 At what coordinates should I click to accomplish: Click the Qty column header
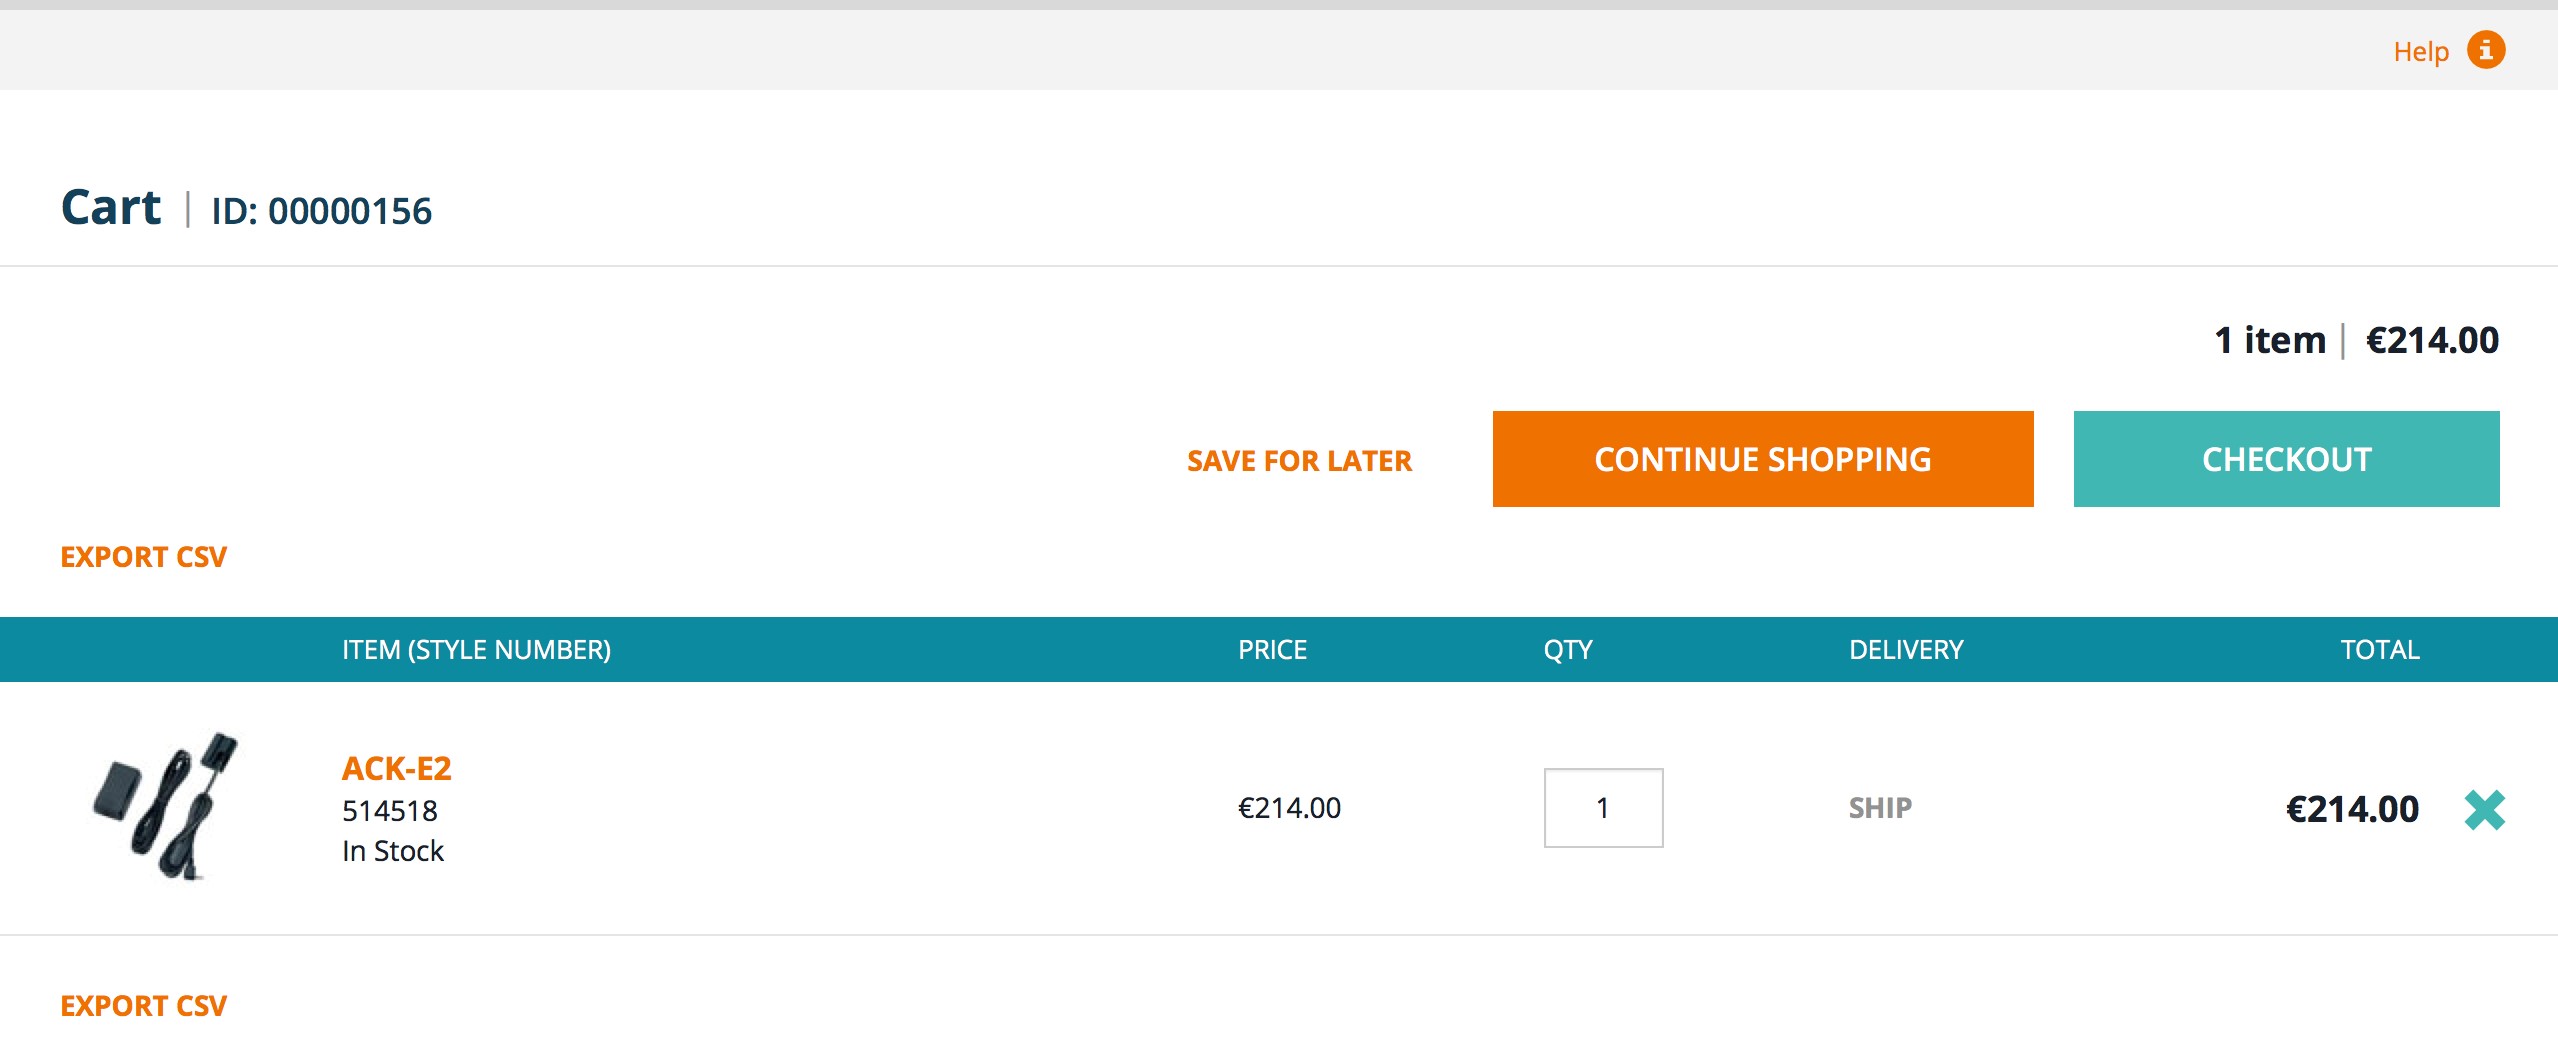pyautogui.click(x=1568, y=650)
